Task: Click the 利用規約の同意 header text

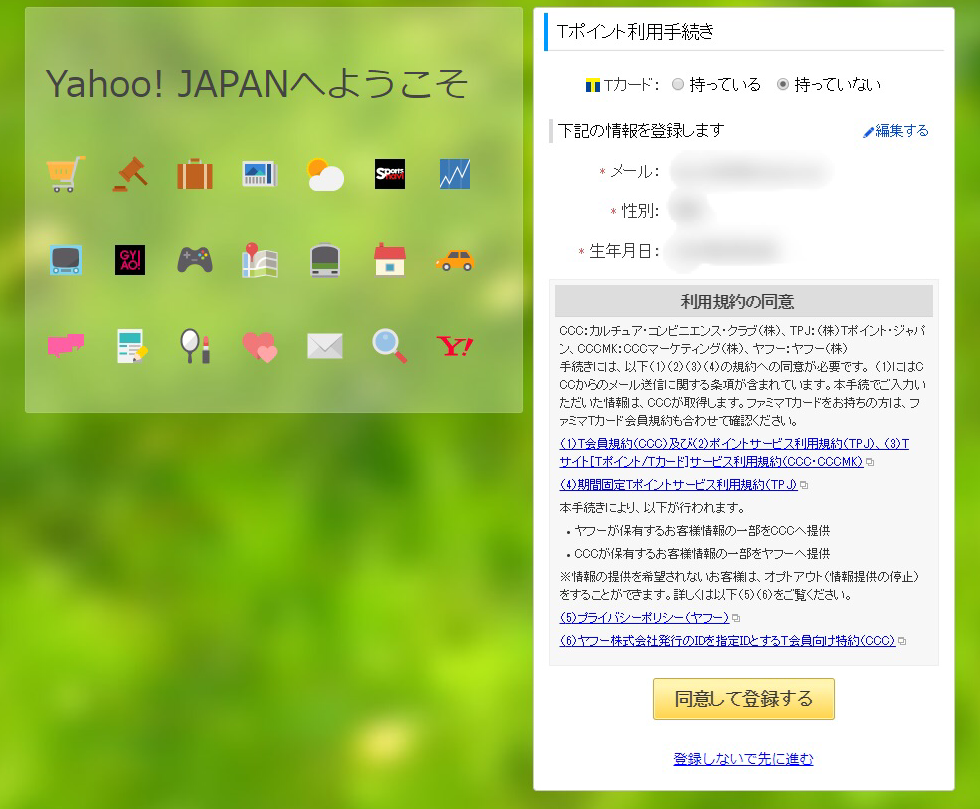Action: (738, 302)
